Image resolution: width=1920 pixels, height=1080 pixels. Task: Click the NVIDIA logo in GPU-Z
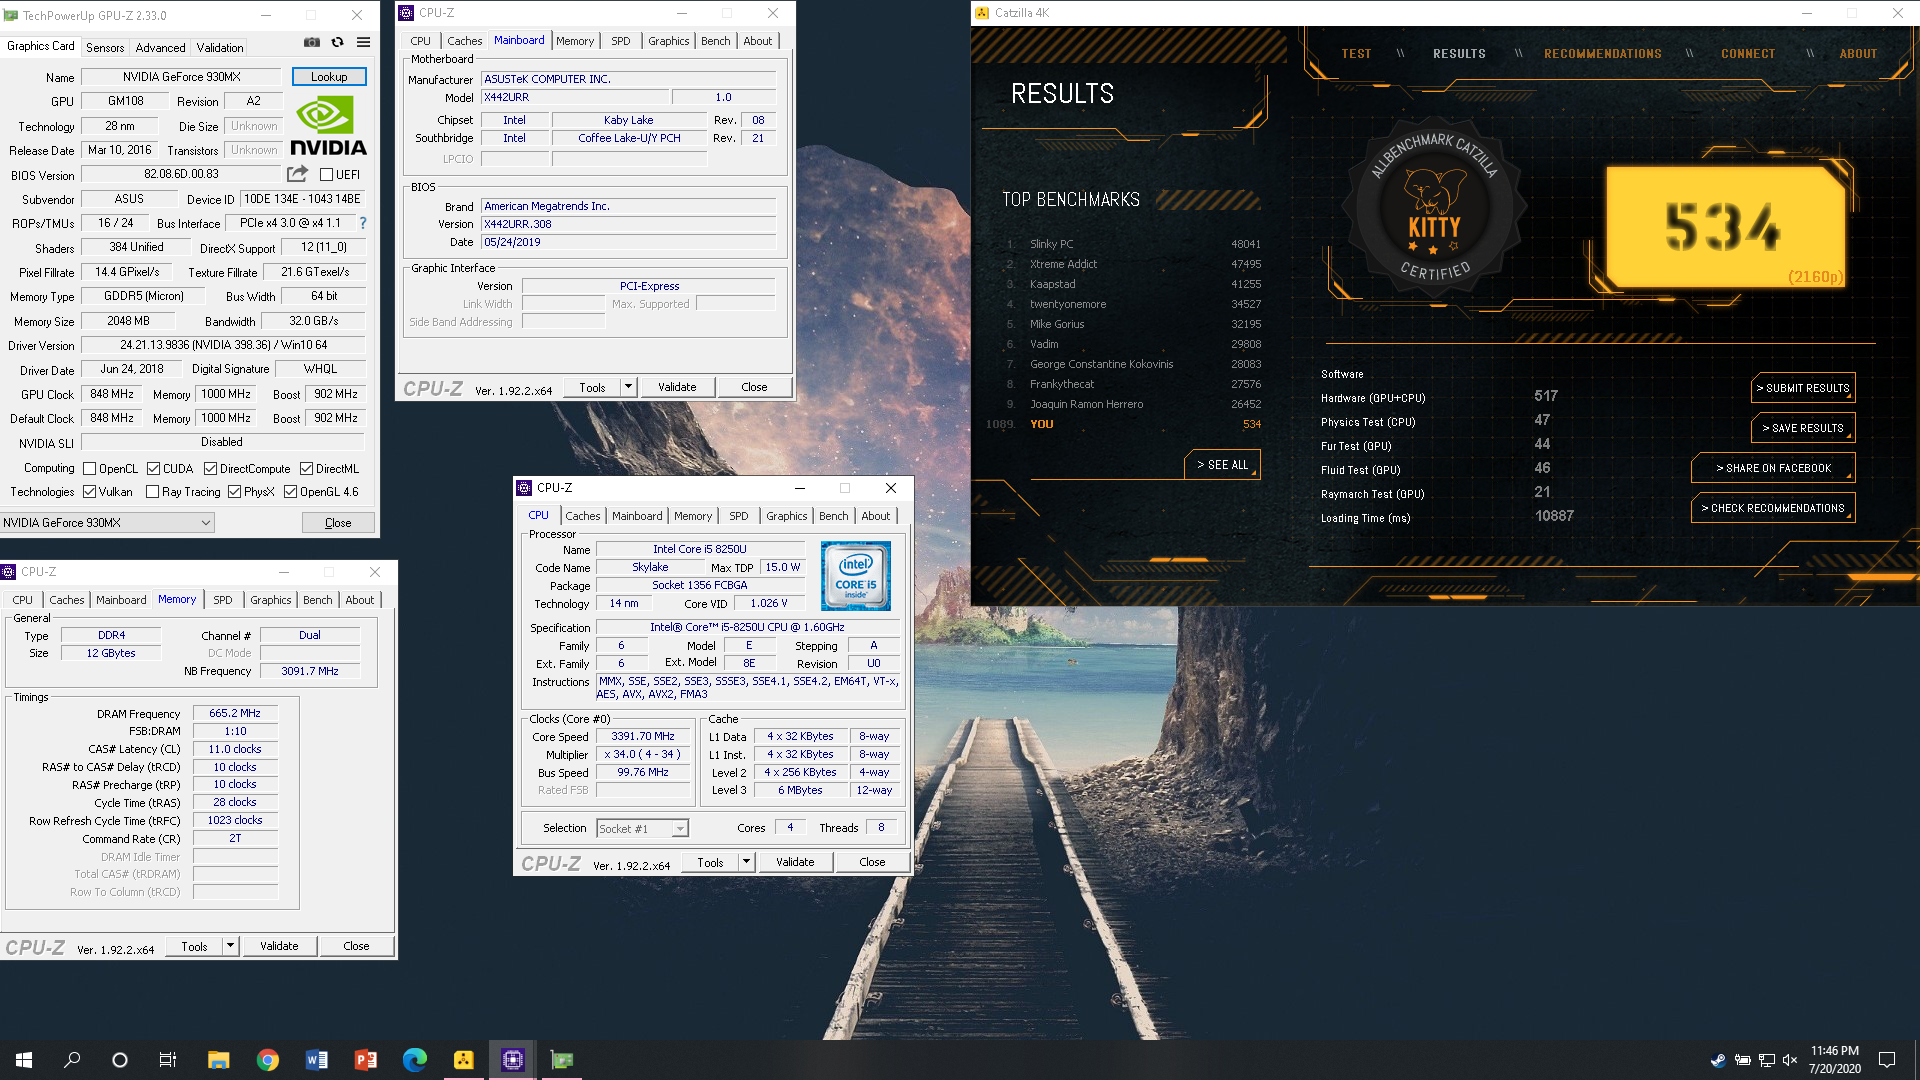click(x=328, y=126)
